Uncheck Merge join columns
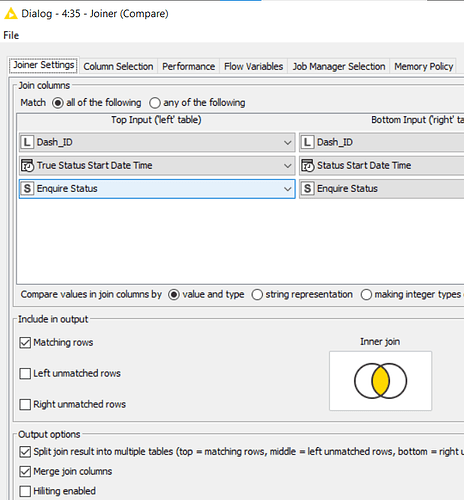Viewport: 464px width, 500px height. click(25, 471)
